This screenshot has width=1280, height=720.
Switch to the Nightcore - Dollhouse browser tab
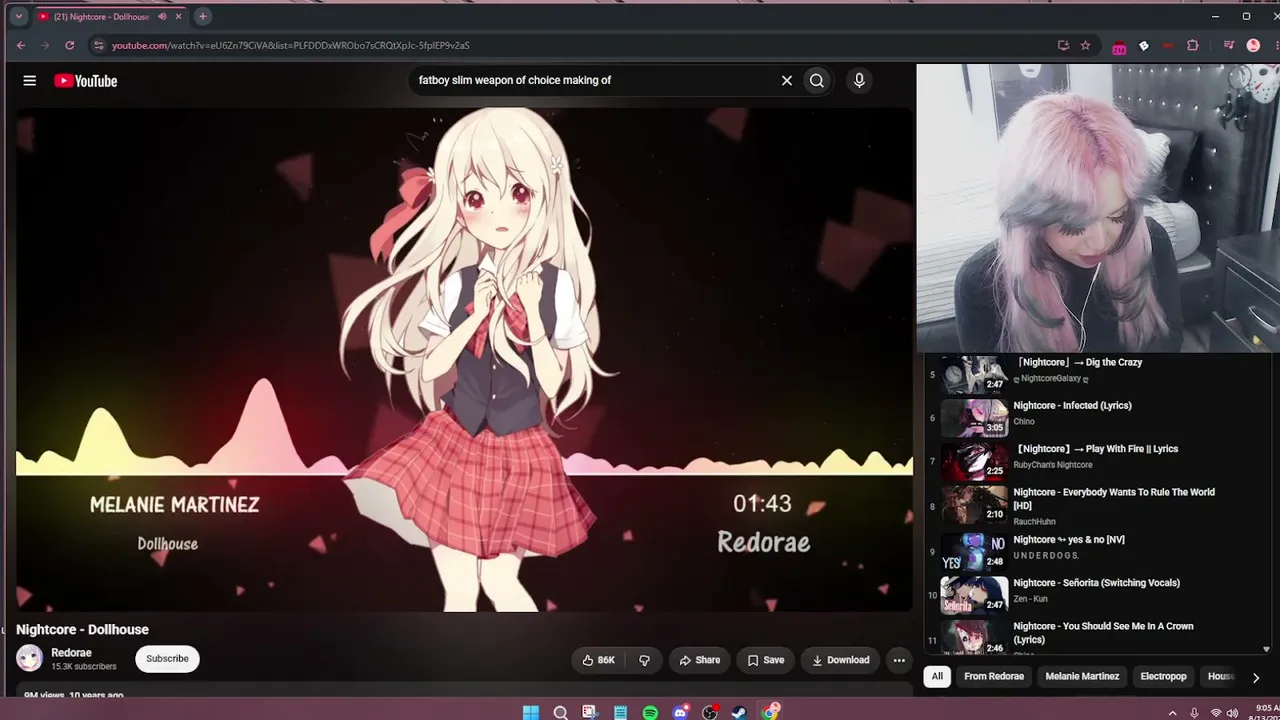pos(110,16)
